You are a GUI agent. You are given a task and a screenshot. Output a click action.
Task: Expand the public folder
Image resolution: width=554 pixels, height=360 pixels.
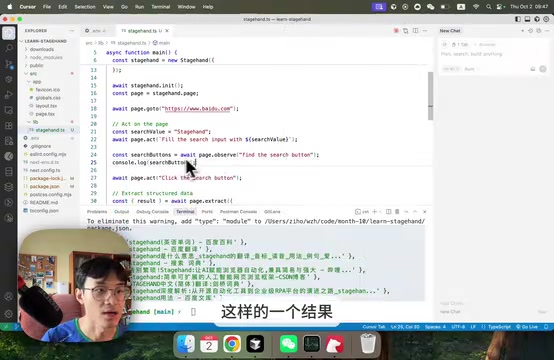point(36,65)
